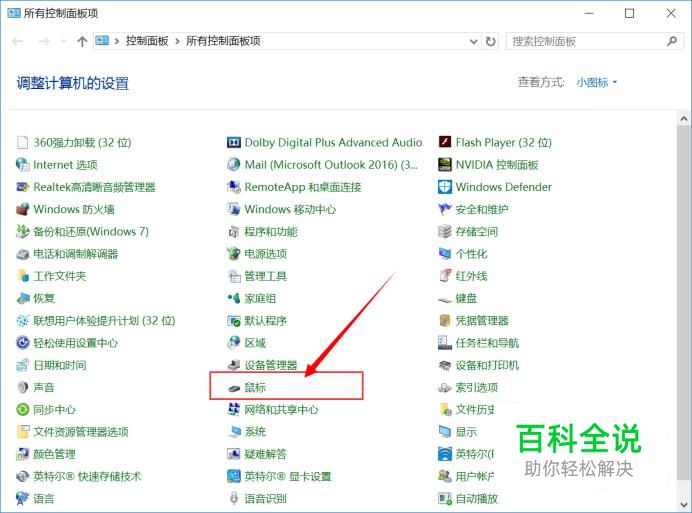Navigate up one level with up arrow
The height and width of the screenshot is (513, 692).
click(82, 41)
